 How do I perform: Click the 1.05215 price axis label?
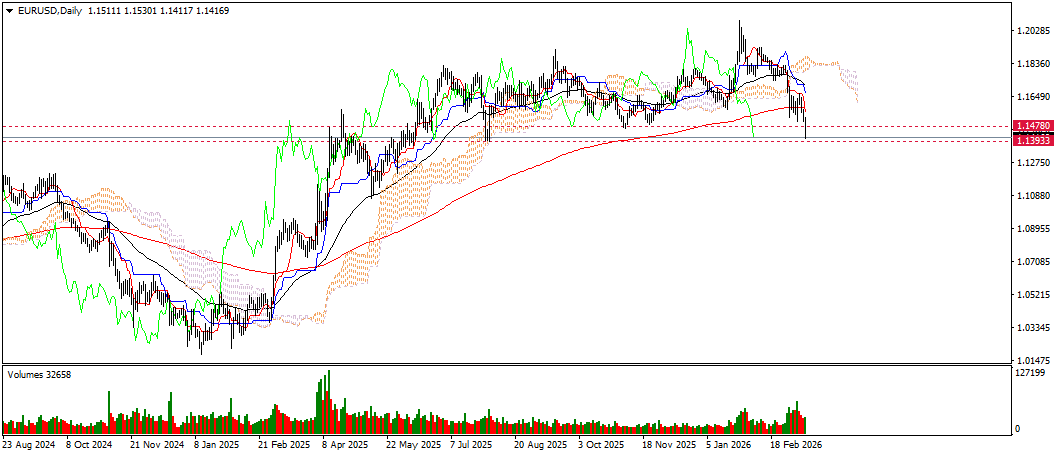1035,295
